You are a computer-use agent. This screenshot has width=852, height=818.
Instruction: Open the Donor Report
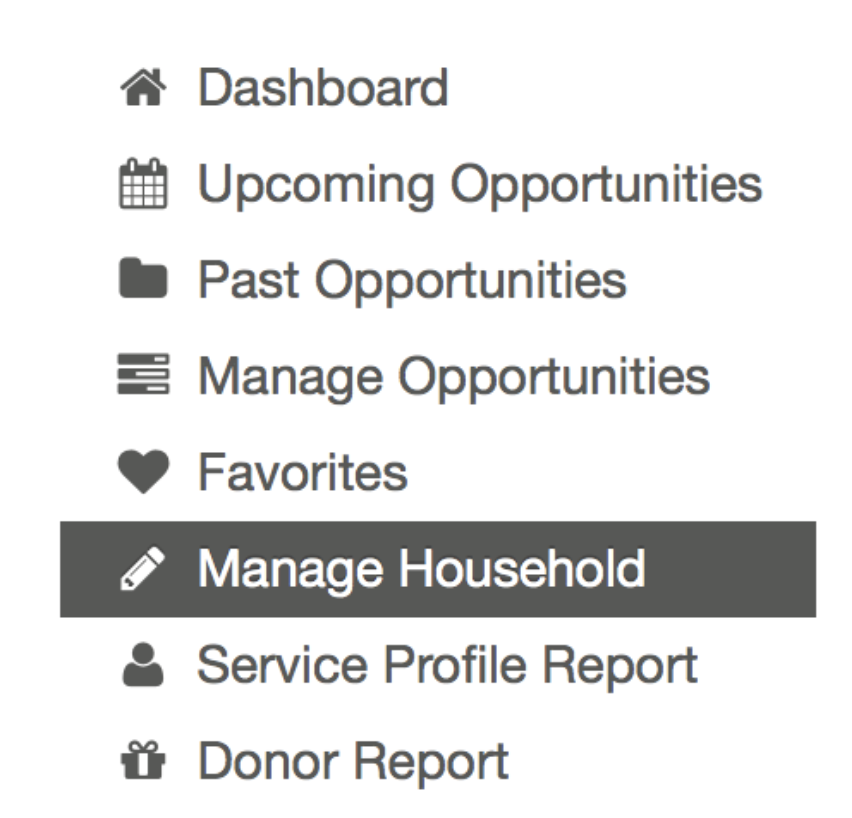click(x=352, y=762)
